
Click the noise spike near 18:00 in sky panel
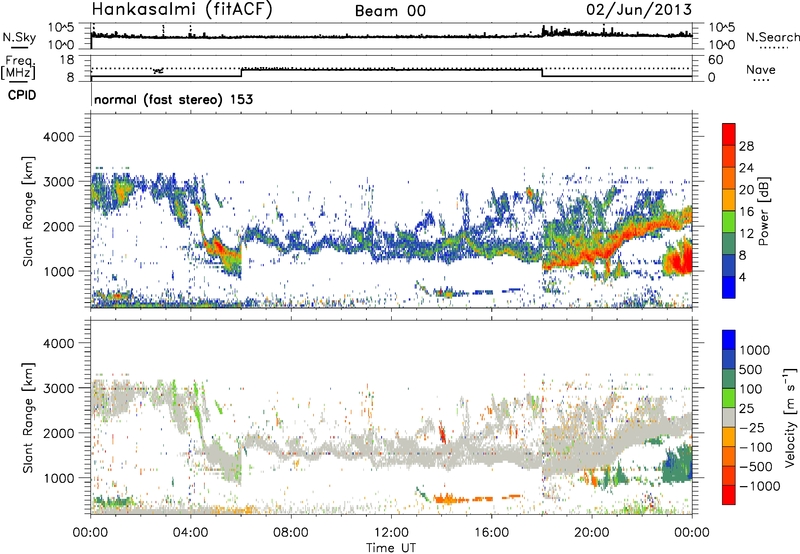pyautogui.click(x=544, y=30)
